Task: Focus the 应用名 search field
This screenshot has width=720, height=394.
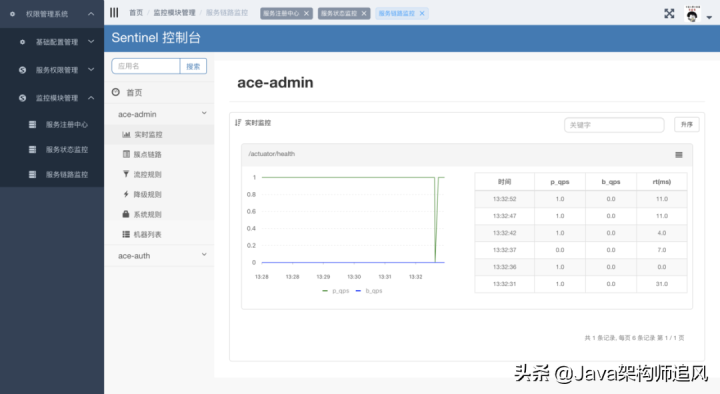Action: 146,66
